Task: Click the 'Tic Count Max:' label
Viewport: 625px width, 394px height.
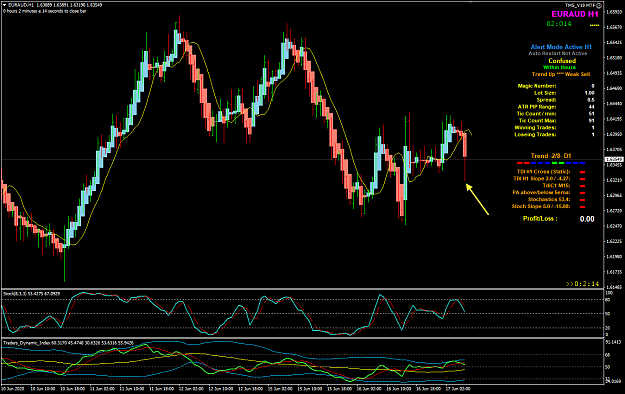Action: pos(537,121)
